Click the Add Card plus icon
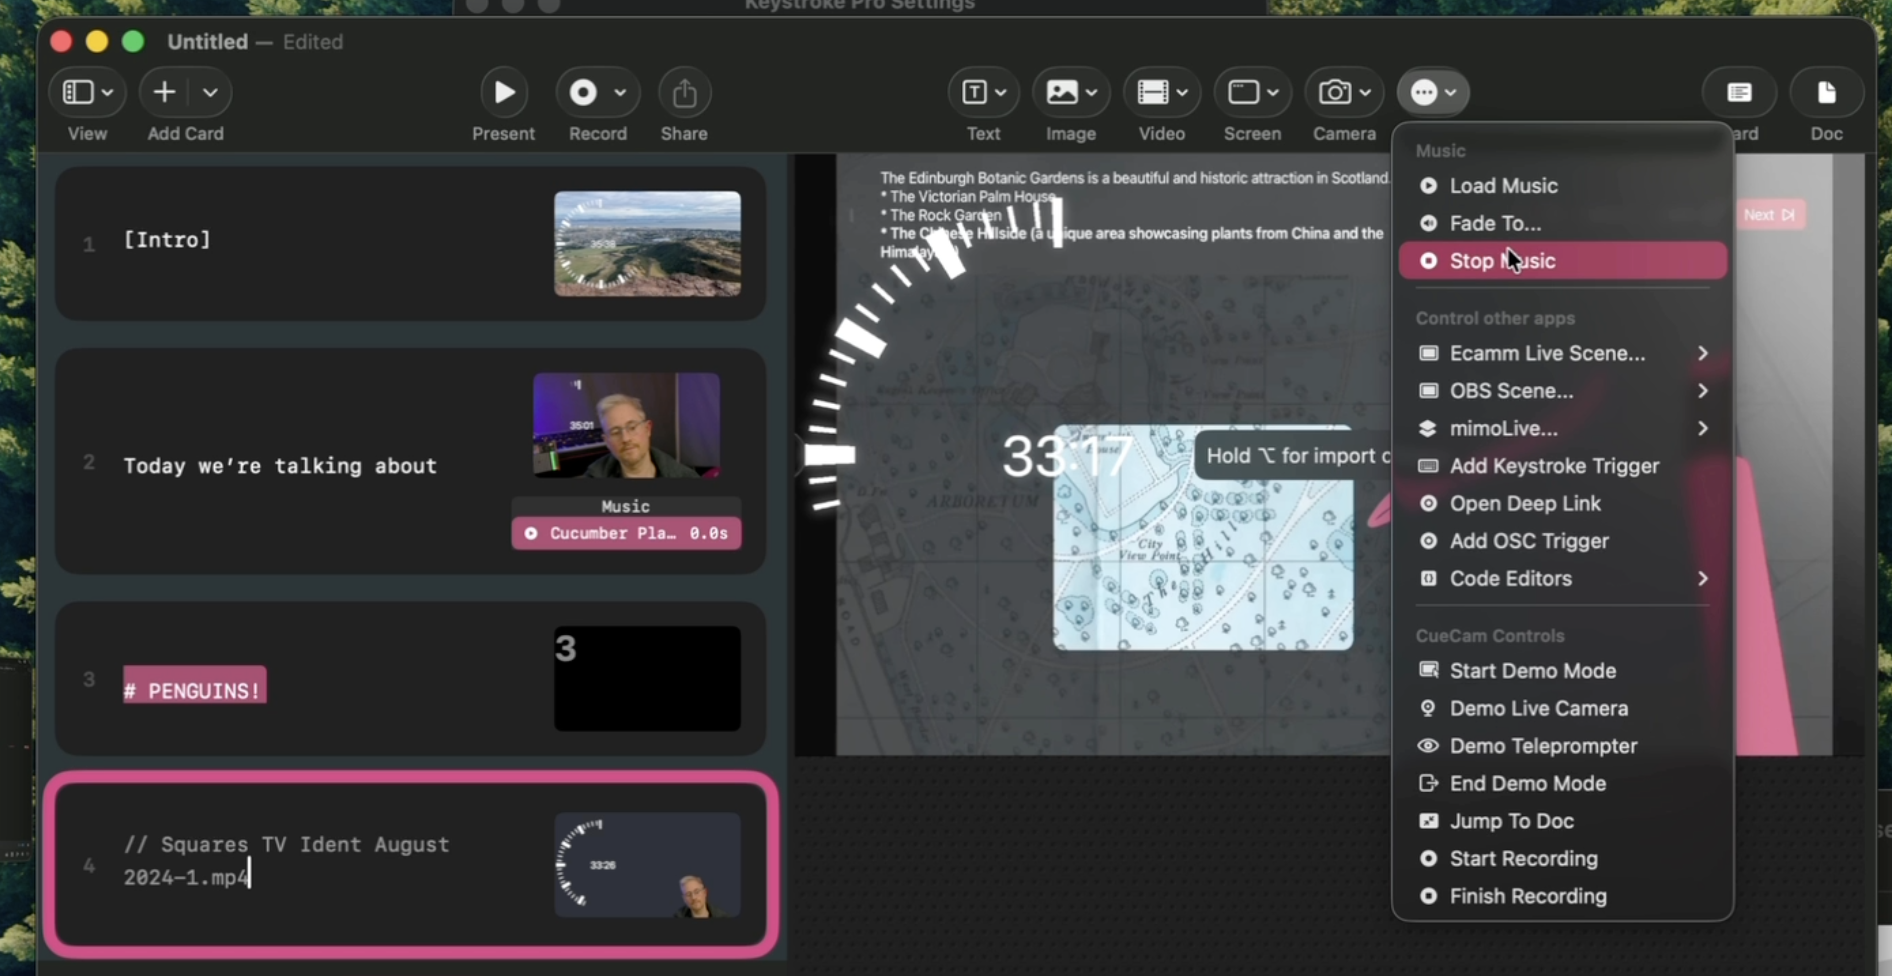 [x=164, y=92]
